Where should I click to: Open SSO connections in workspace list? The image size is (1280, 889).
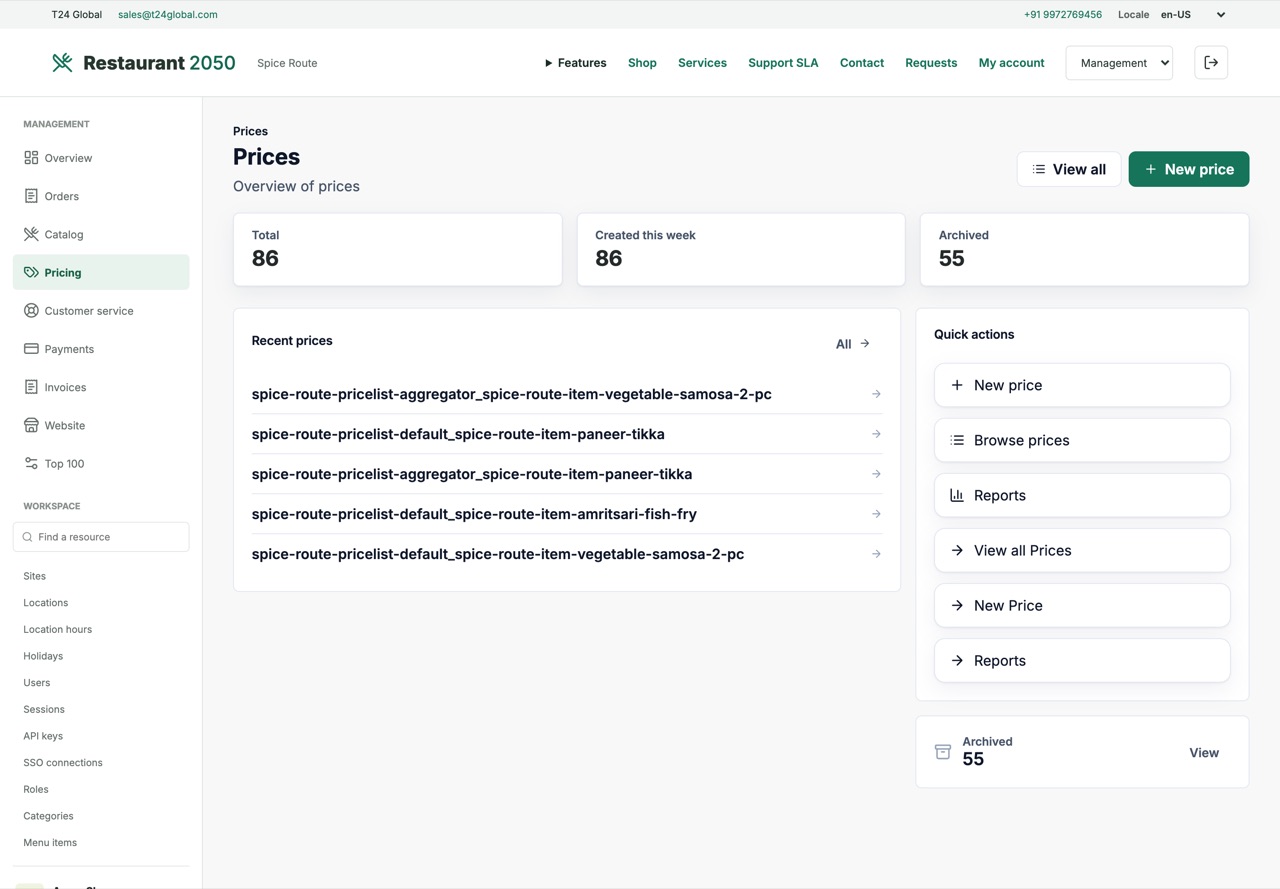(63, 763)
